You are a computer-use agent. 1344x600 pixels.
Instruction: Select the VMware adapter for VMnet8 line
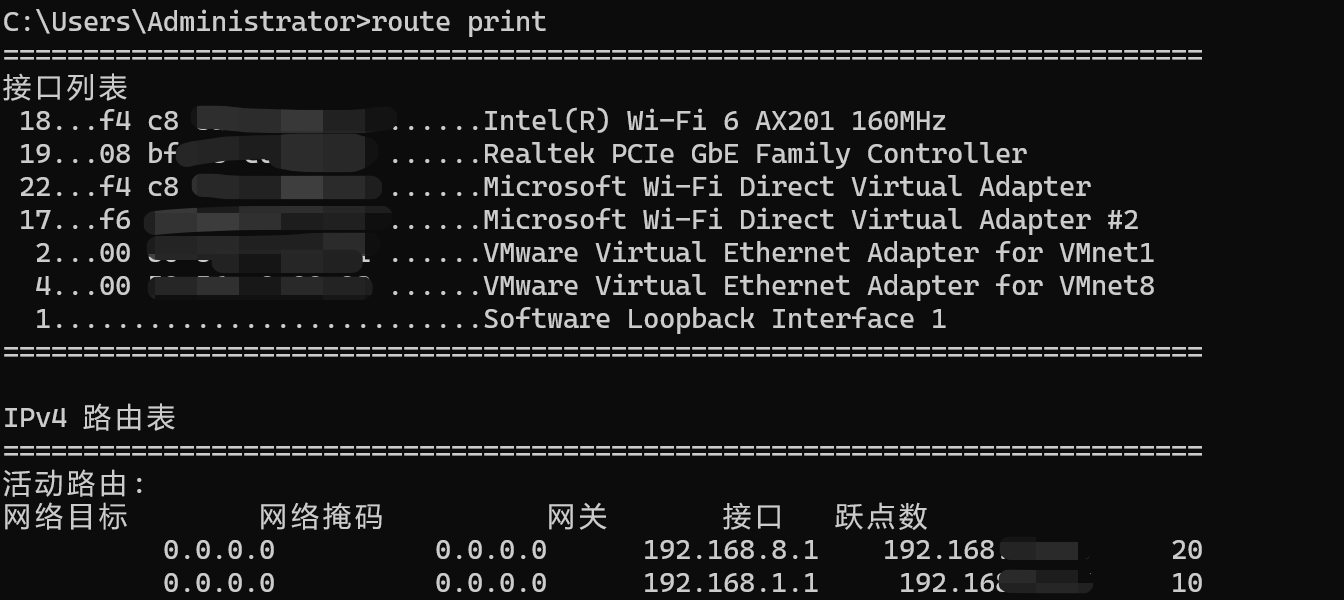click(818, 286)
